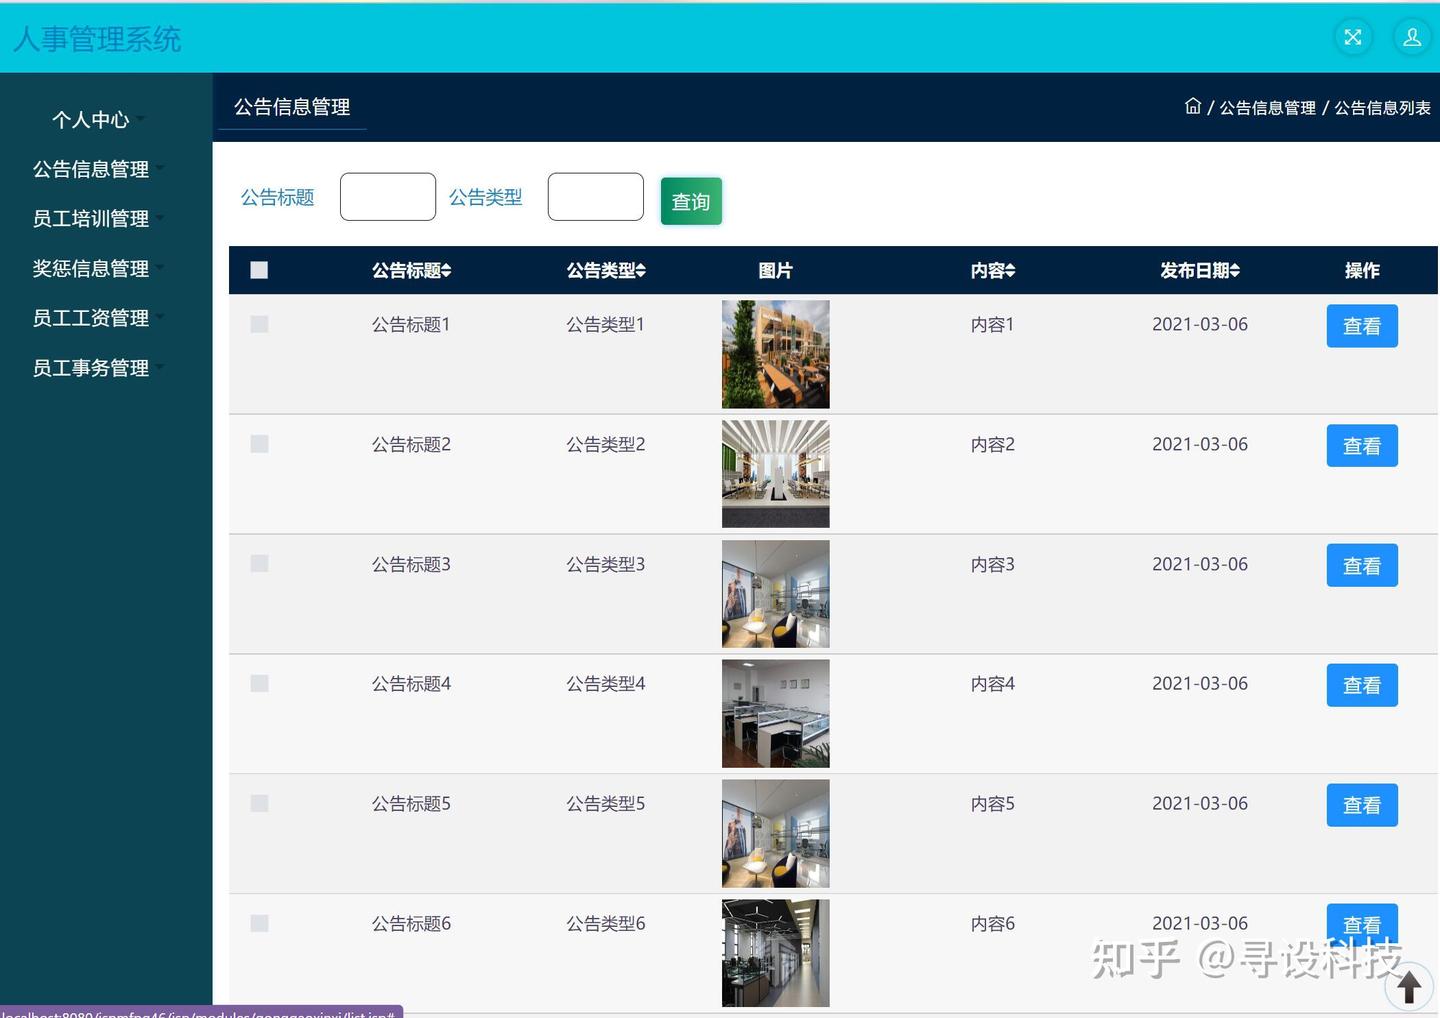Image resolution: width=1440 pixels, height=1018 pixels.
Task: Expand the 奖惩信息管理 sidebar menu
Action: (x=91, y=268)
